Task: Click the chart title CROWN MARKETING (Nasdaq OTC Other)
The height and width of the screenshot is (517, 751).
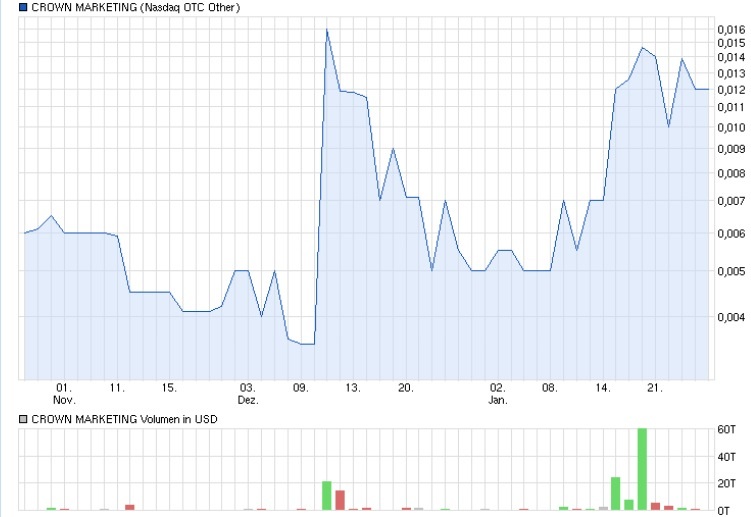Action: coord(136,7)
